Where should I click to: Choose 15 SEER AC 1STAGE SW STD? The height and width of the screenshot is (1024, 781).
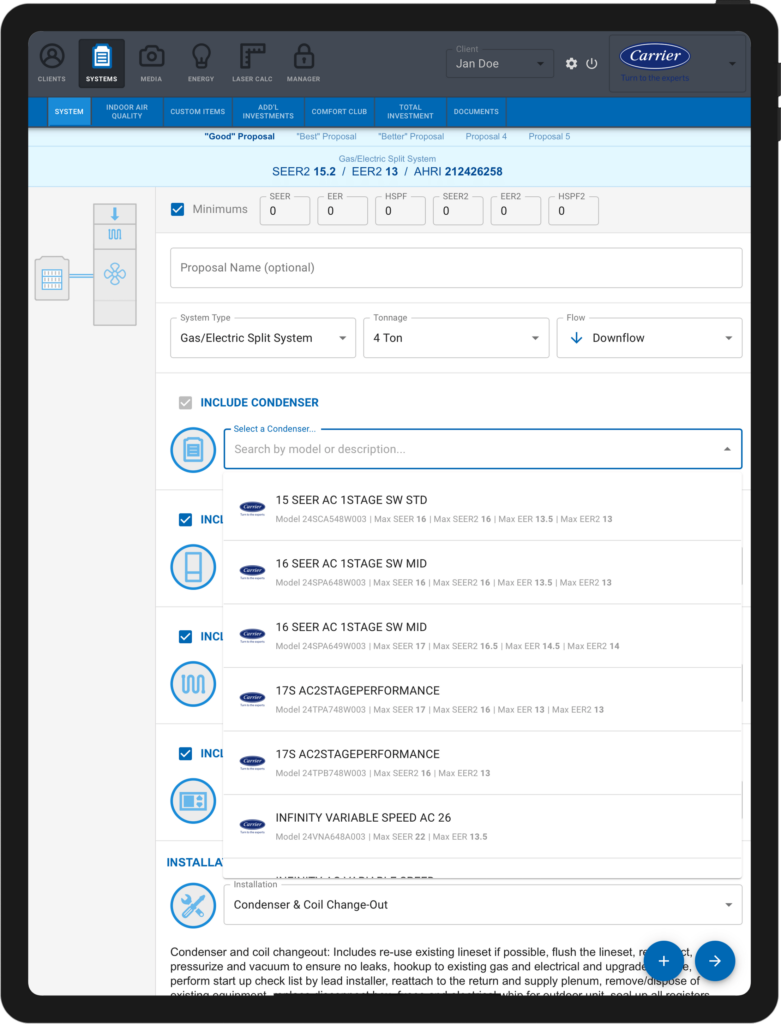[483, 509]
